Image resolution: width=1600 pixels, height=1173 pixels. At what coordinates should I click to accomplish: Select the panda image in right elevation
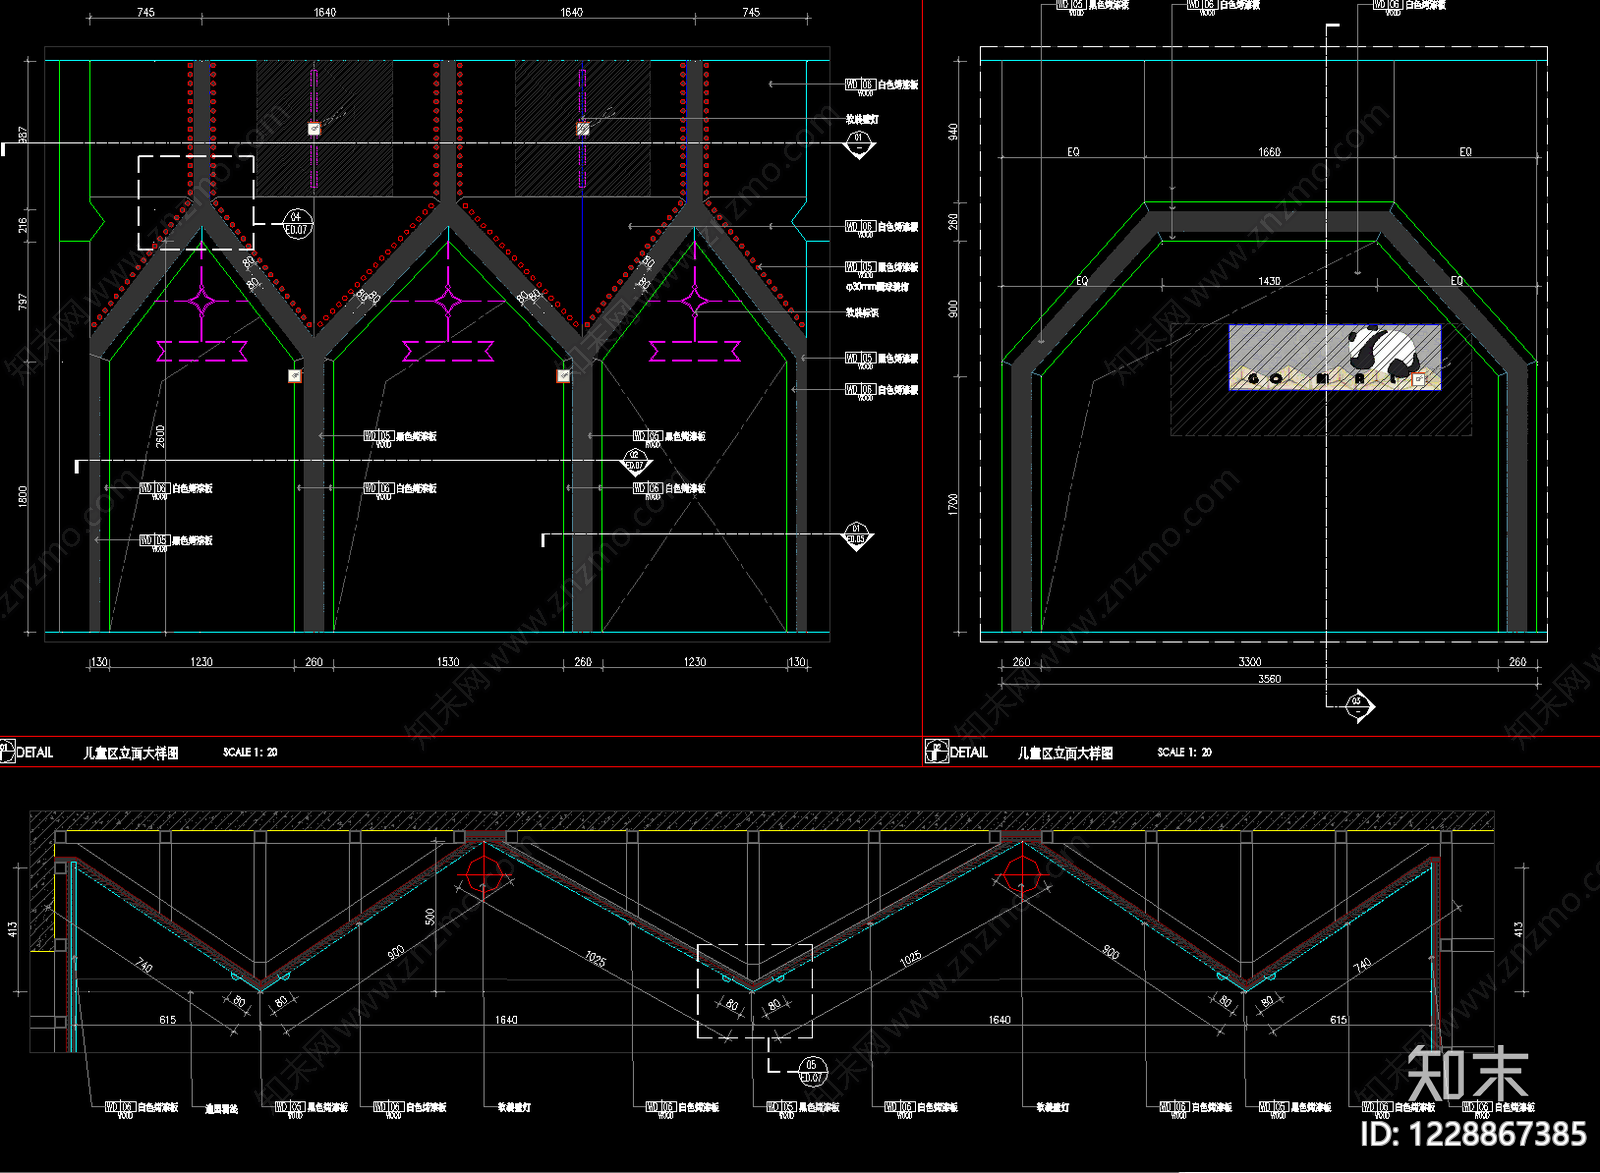(1335, 357)
